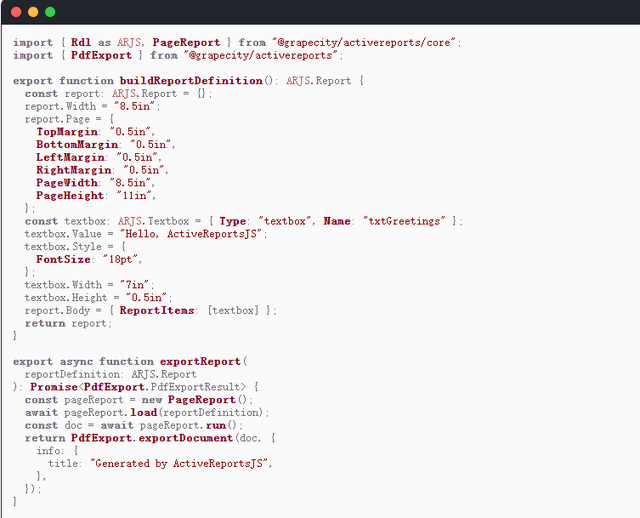Click the FontSize property name
The width and height of the screenshot is (640, 518).
click(x=63, y=259)
